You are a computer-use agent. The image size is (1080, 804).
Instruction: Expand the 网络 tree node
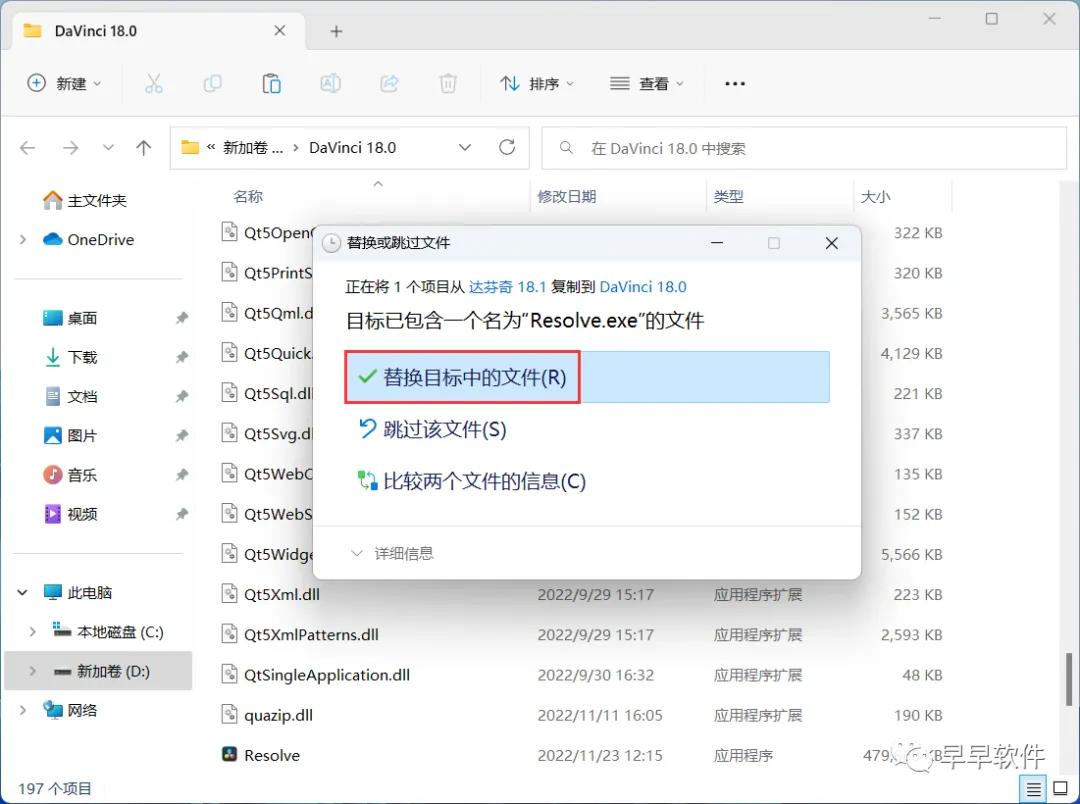[23, 710]
